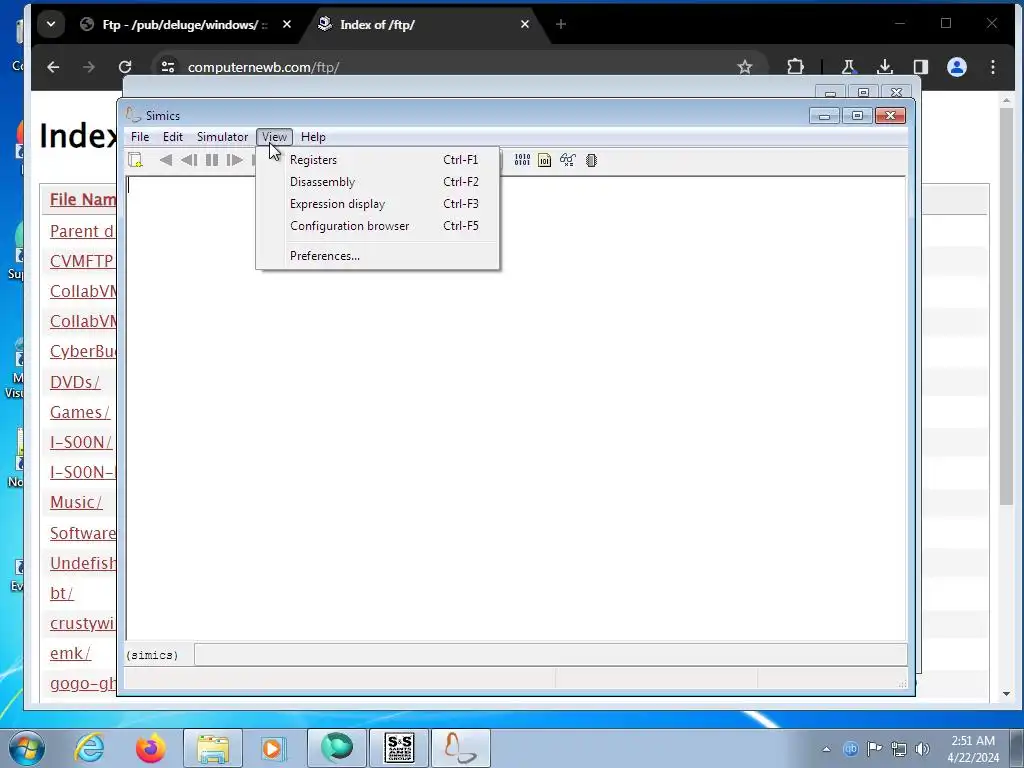Launch Internet Explorer from the taskbar
Viewport: 1024px width, 768px height.
tap(89, 748)
